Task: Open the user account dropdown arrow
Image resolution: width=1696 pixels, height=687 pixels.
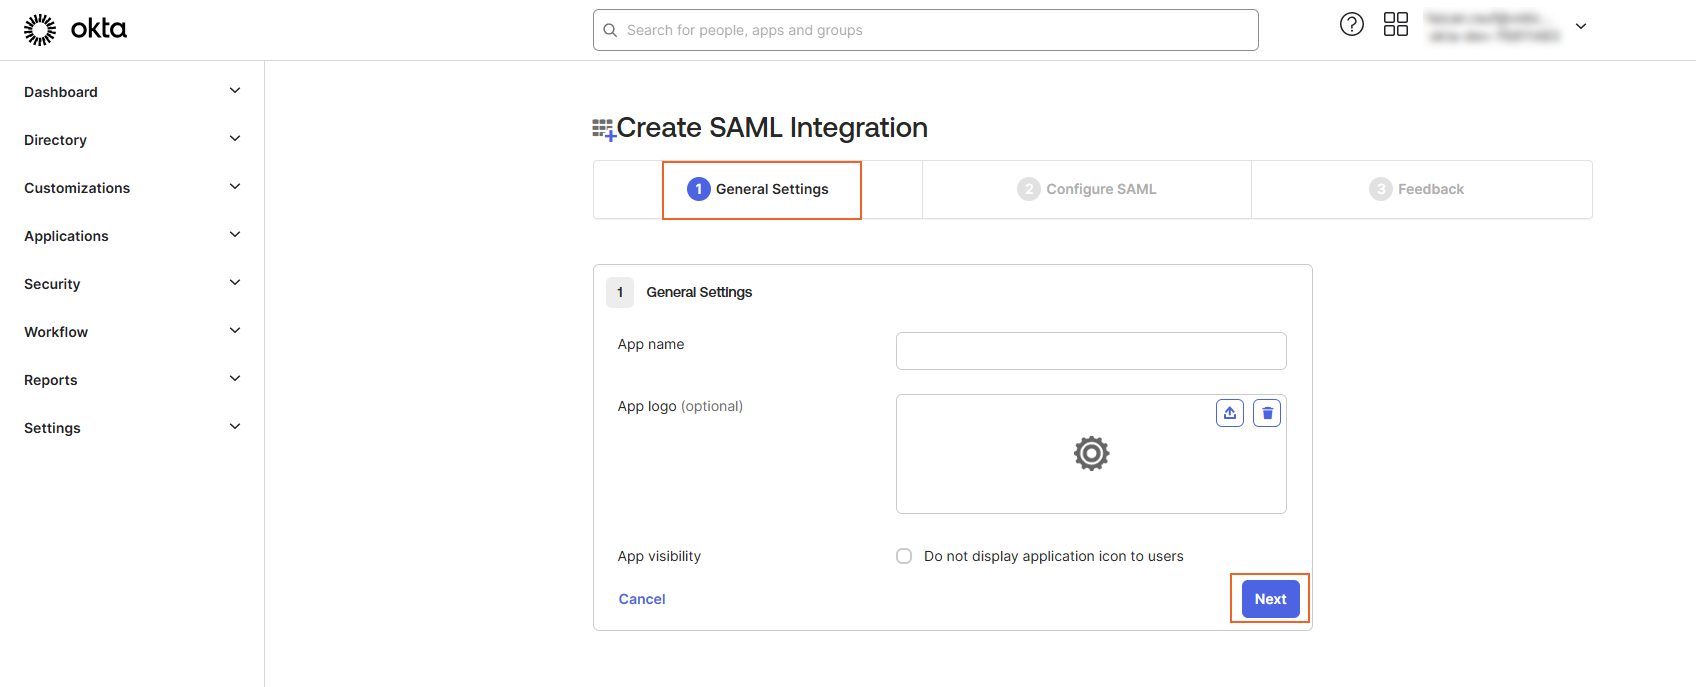Action: pos(1581,27)
